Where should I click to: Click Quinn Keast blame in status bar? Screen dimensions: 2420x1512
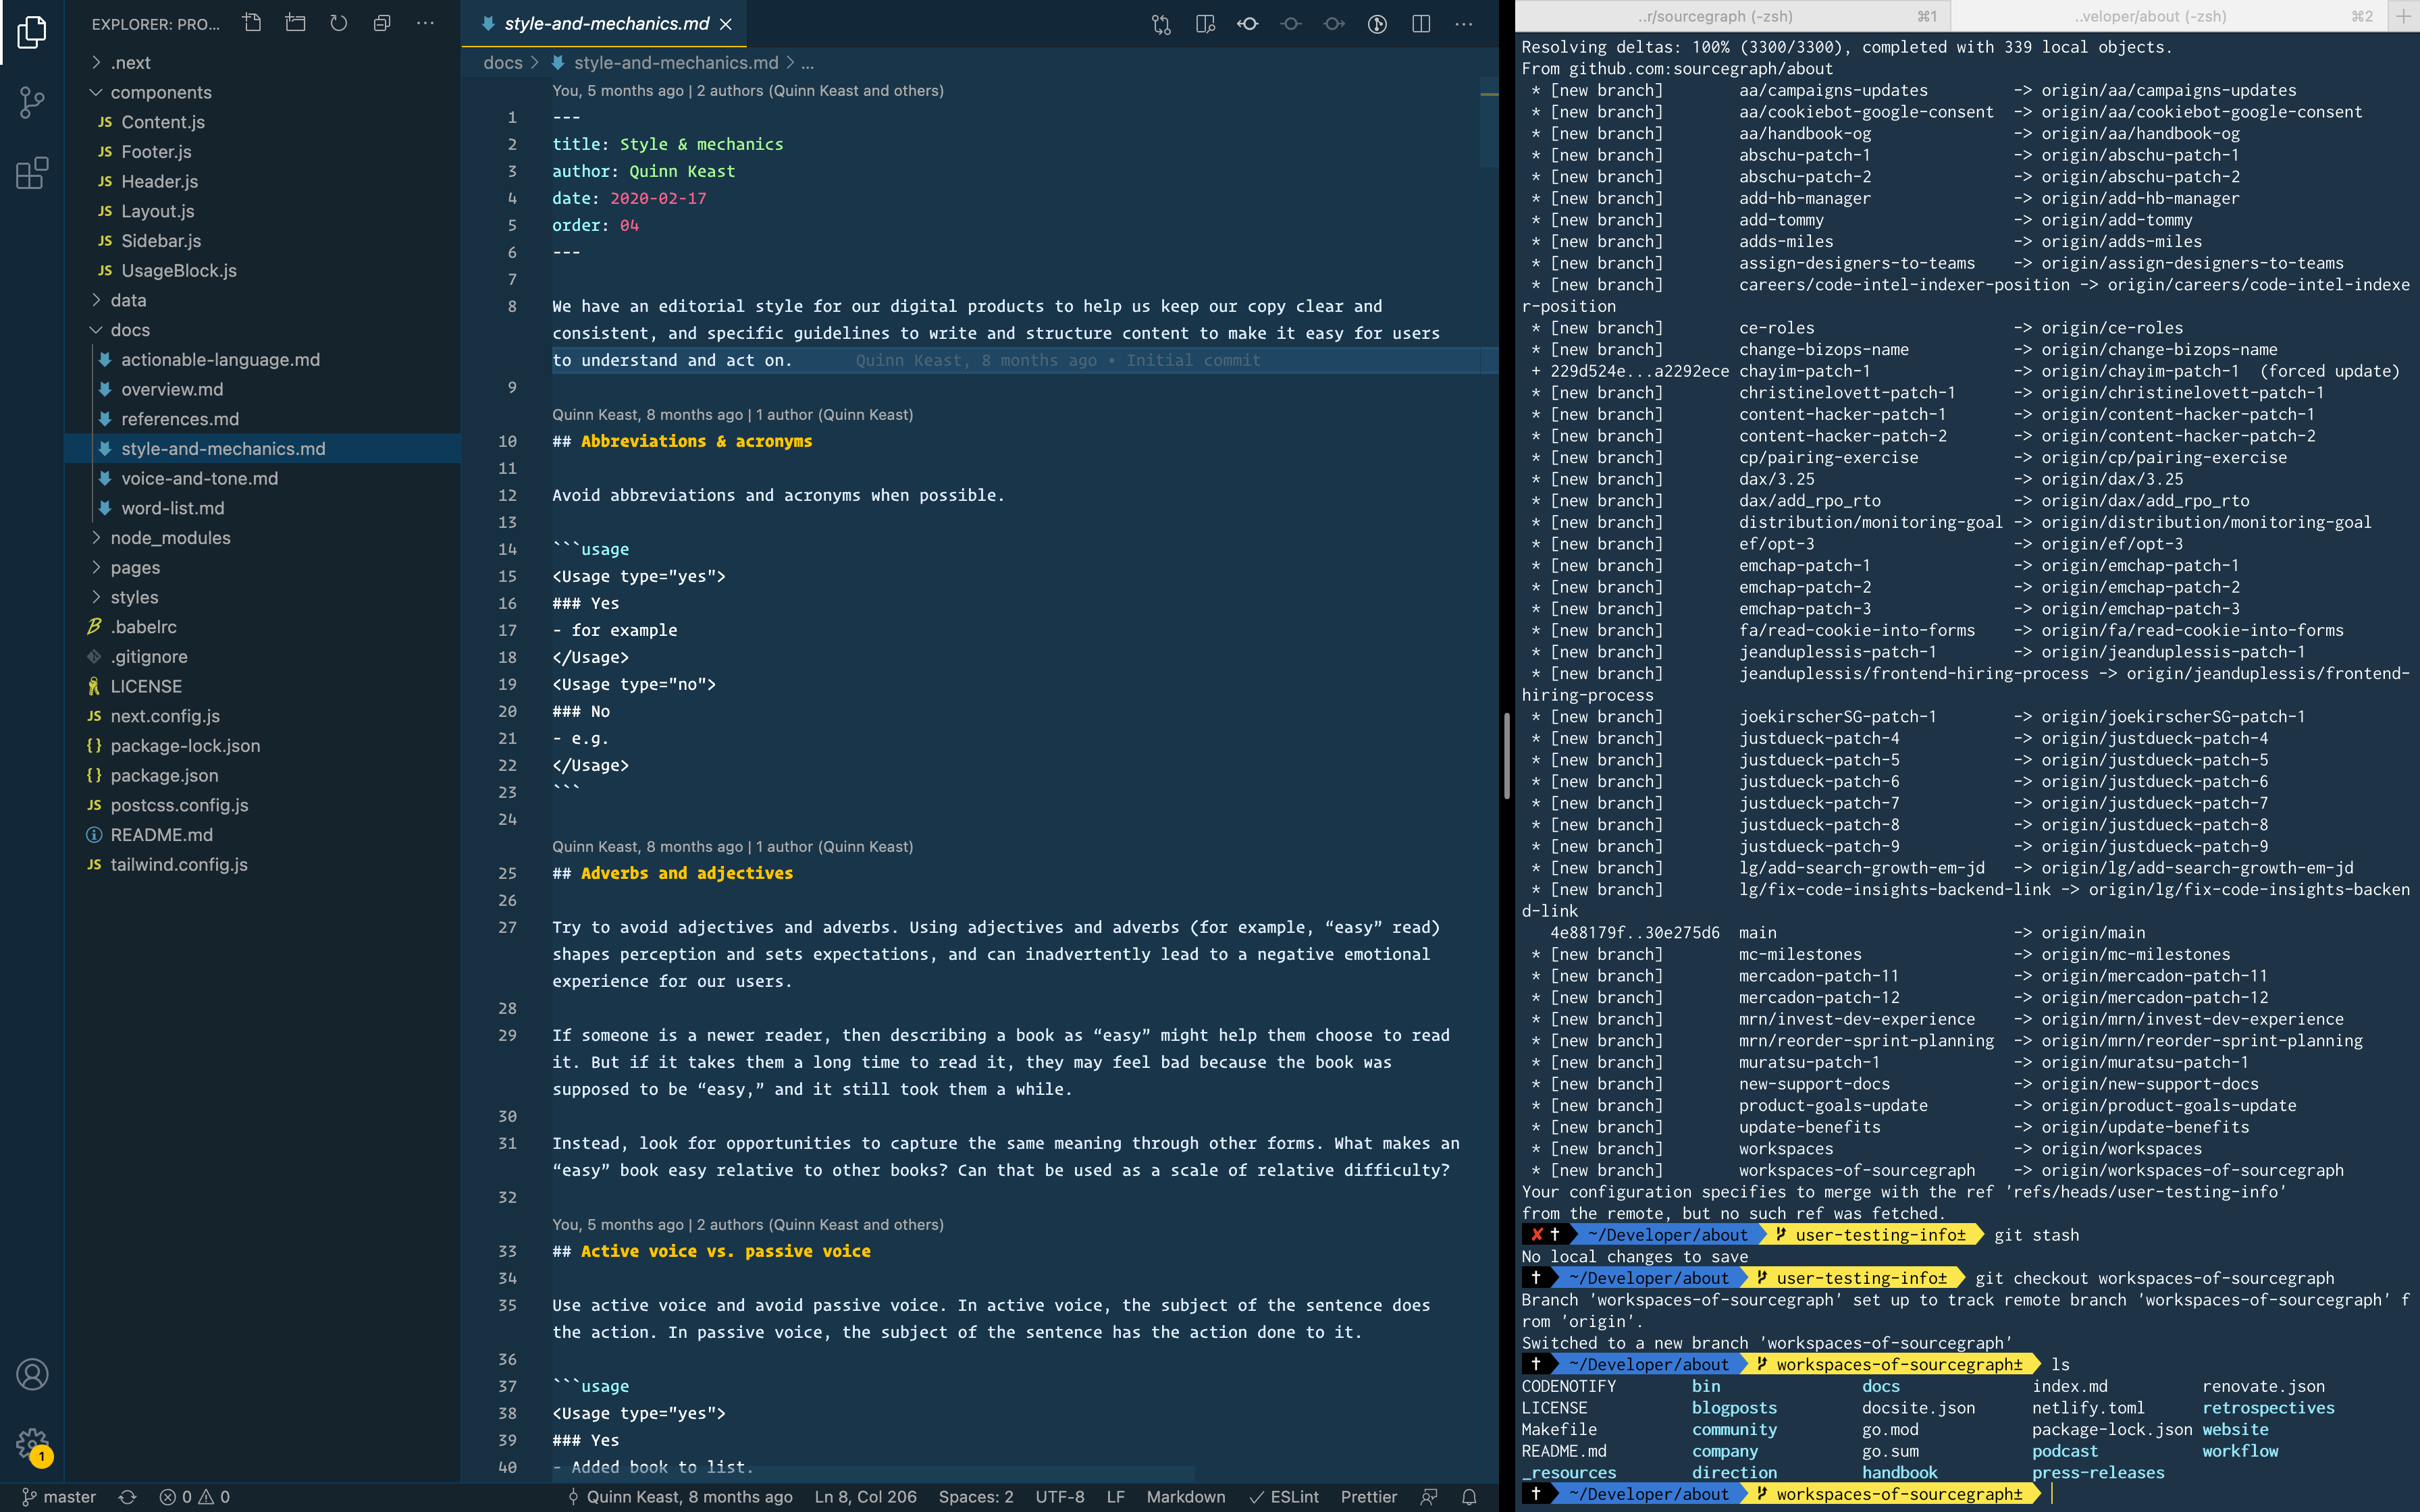point(680,1497)
